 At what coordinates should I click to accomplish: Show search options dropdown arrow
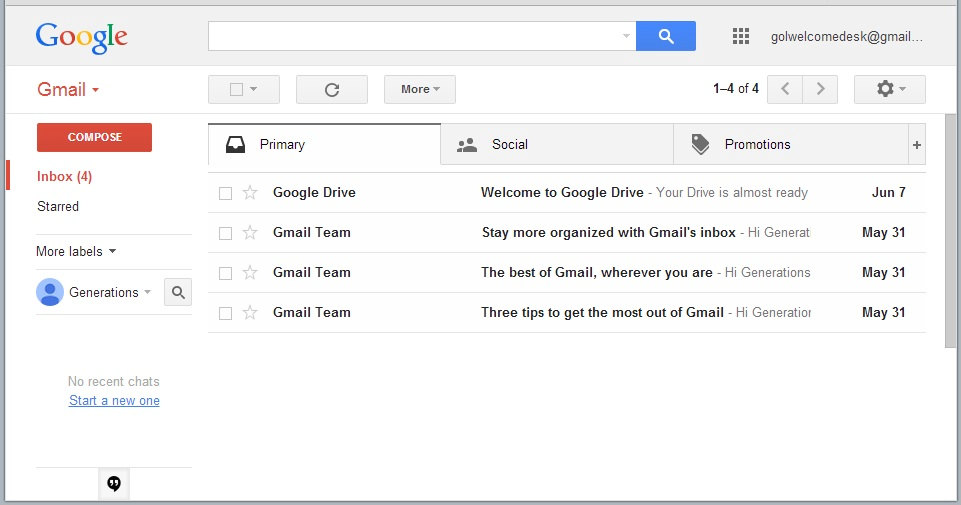coord(626,36)
